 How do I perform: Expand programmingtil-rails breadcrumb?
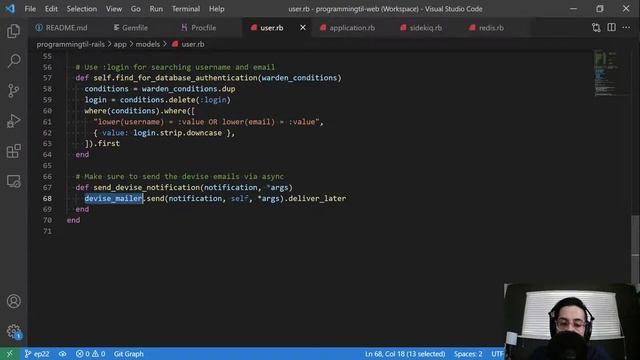(71, 44)
